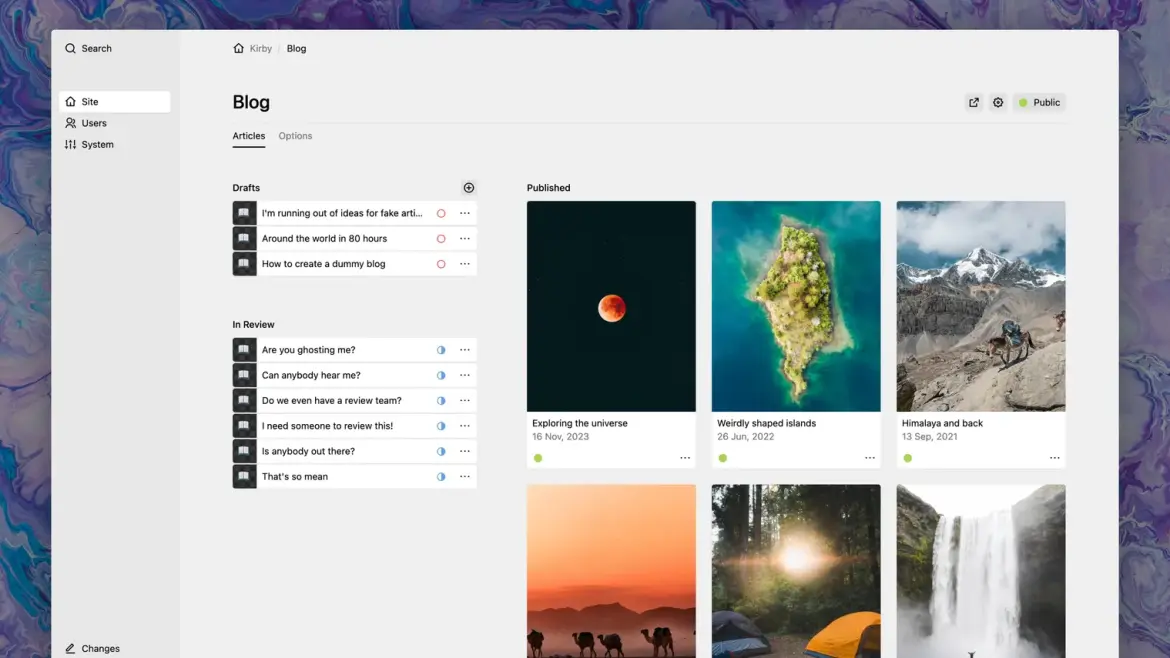Open Changes at sidebar bottom

pyautogui.click(x=92, y=648)
